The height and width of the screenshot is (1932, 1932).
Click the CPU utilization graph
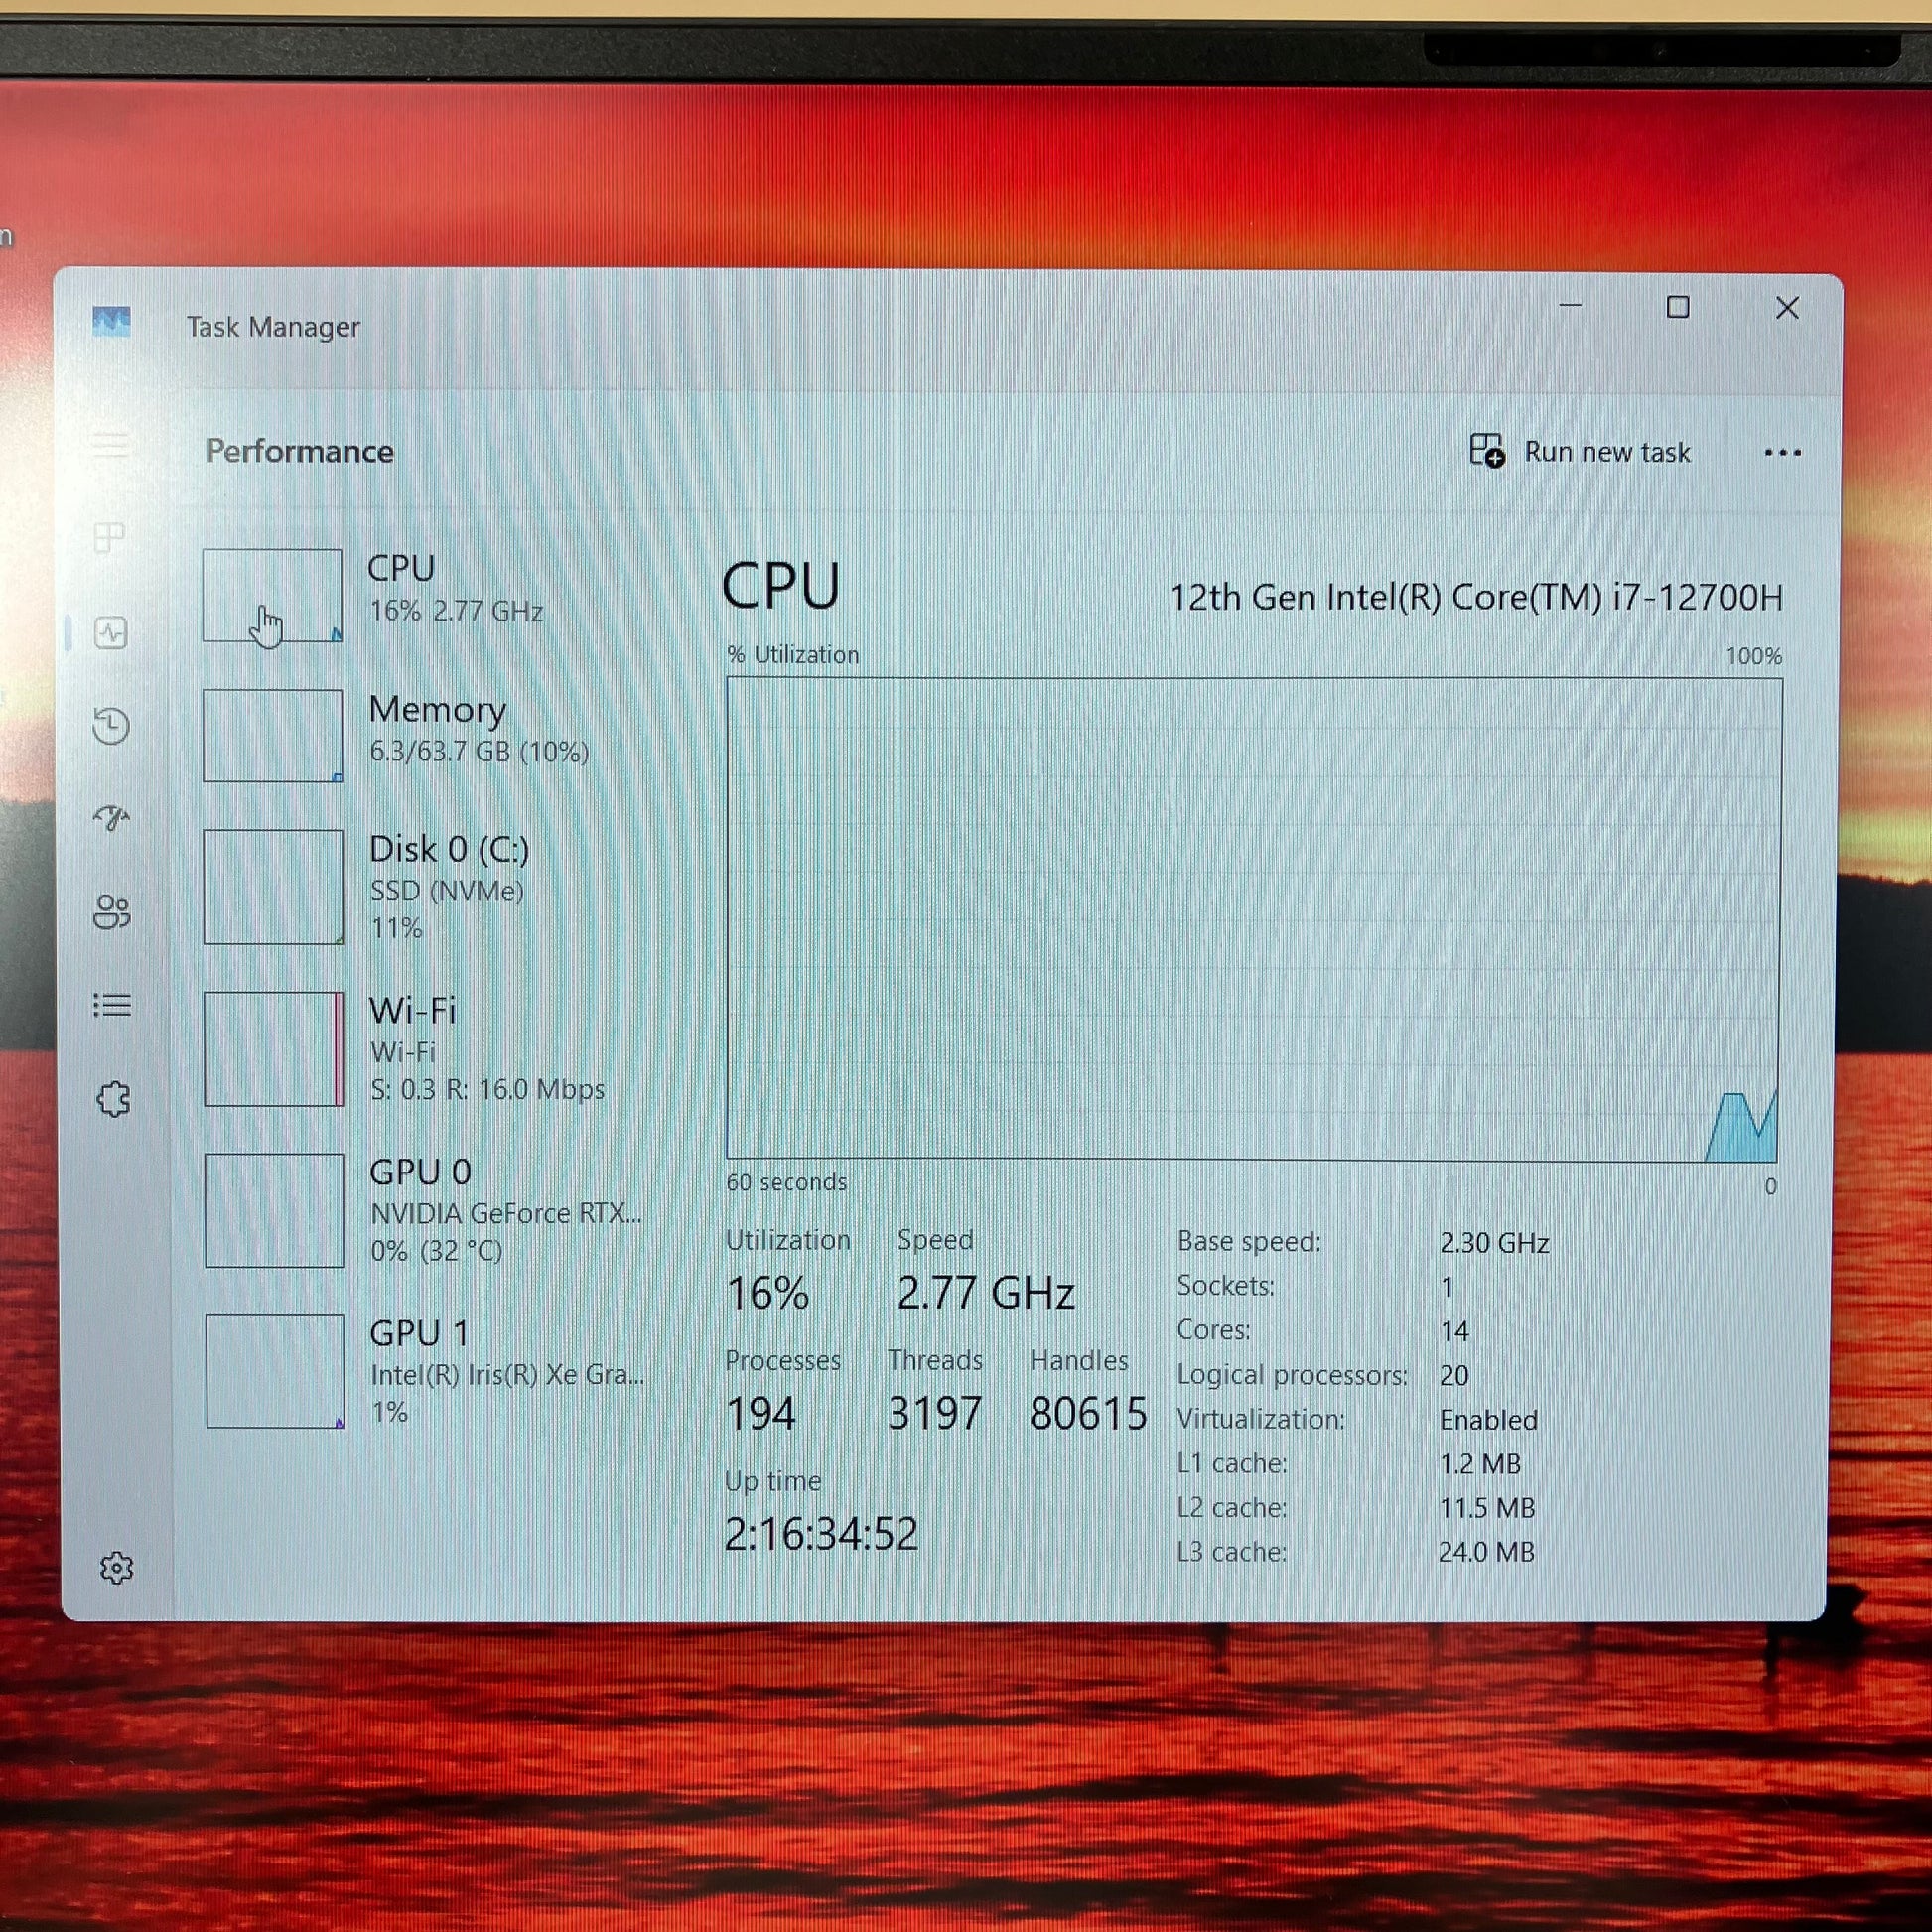coord(1253,918)
